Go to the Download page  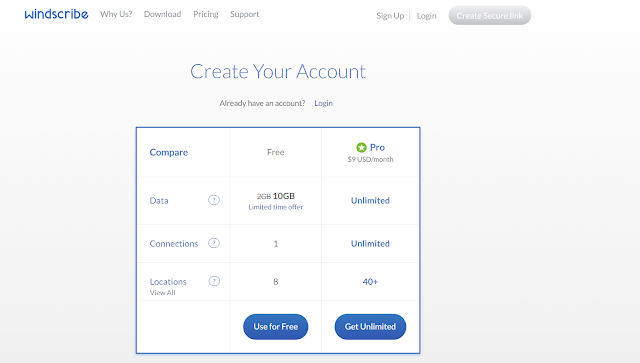162,14
